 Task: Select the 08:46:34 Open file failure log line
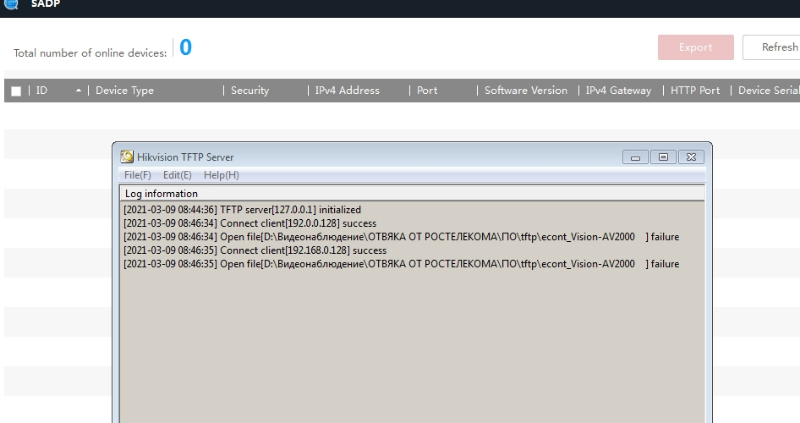tap(401, 237)
